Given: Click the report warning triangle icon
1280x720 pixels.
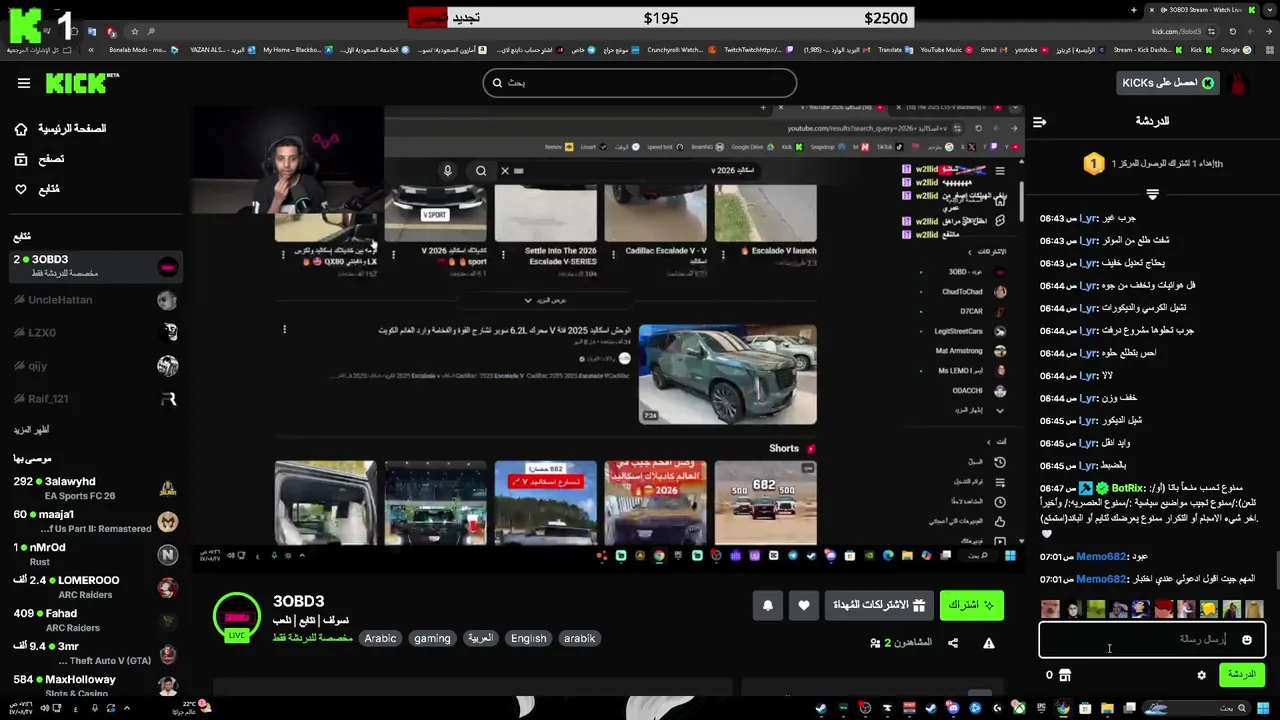Looking at the screenshot, I should pos(988,643).
